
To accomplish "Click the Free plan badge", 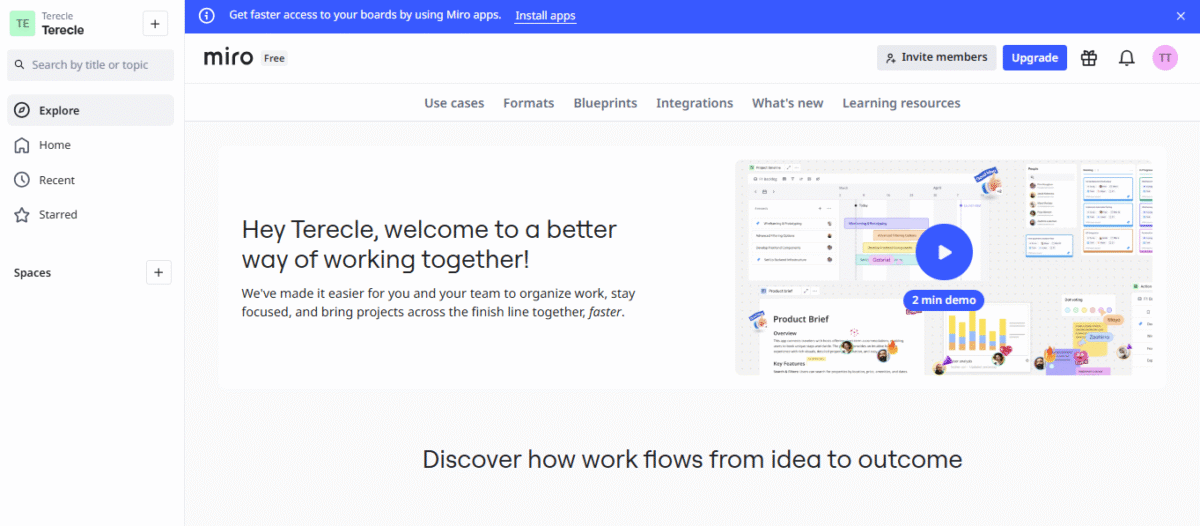I will pos(274,58).
